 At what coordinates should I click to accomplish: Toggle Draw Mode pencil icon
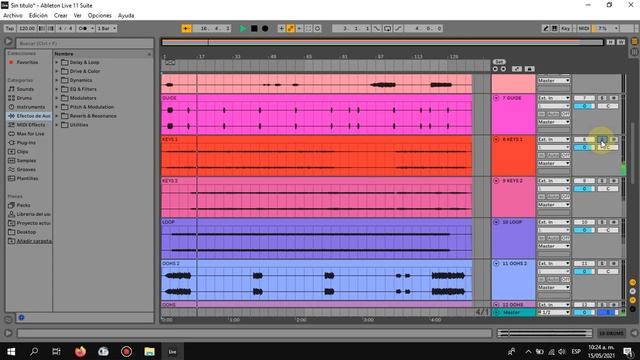click(546, 28)
